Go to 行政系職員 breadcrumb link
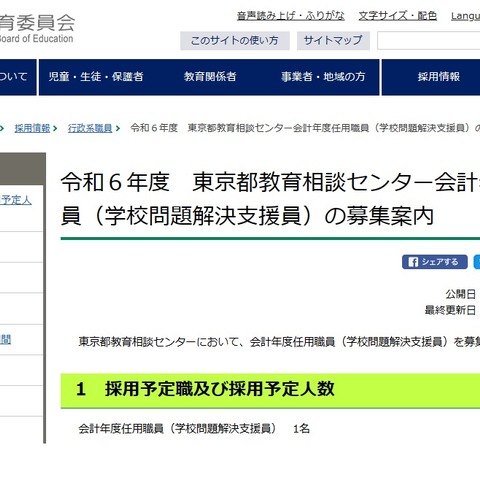This screenshot has width=480, height=480. 90,128
